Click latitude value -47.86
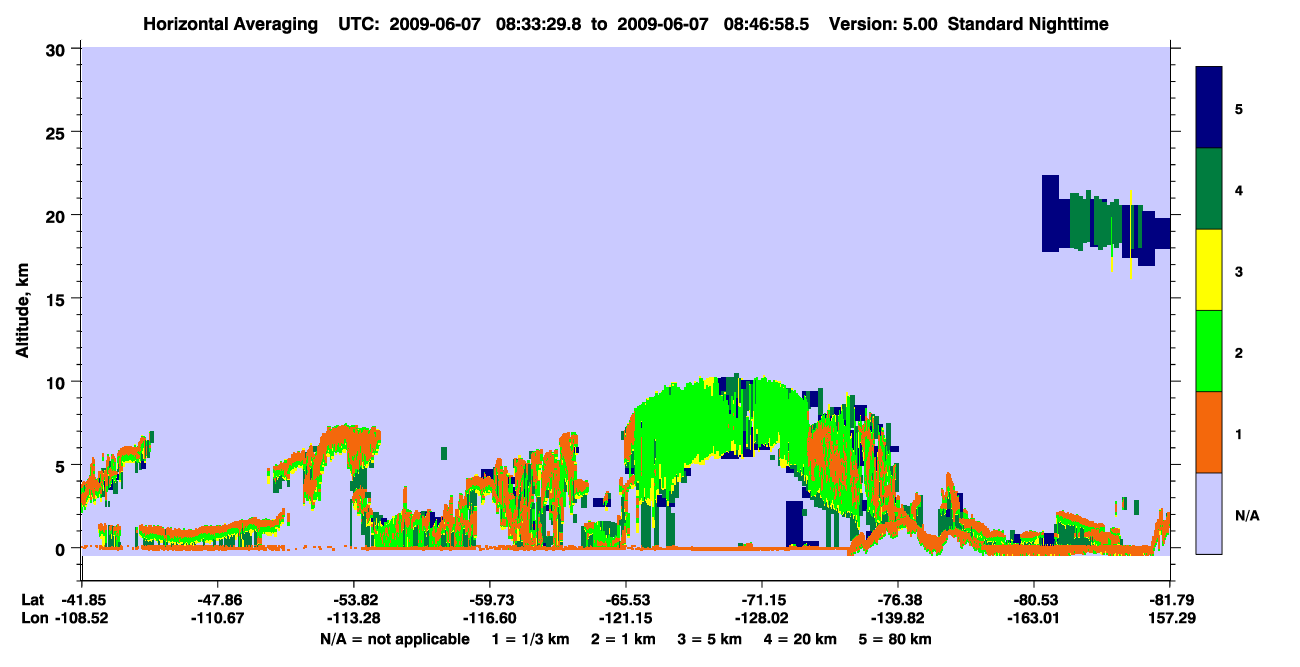Viewport: 1300px width, 667px height. tap(218, 600)
